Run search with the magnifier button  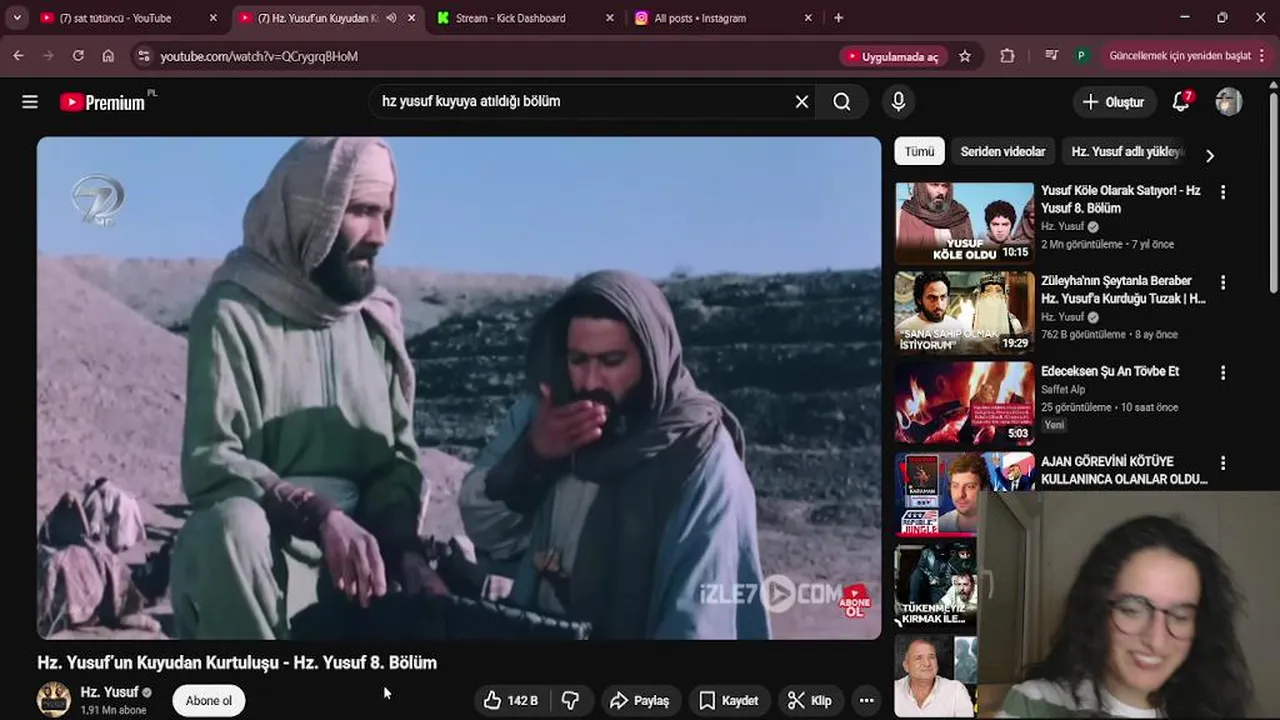pos(842,101)
